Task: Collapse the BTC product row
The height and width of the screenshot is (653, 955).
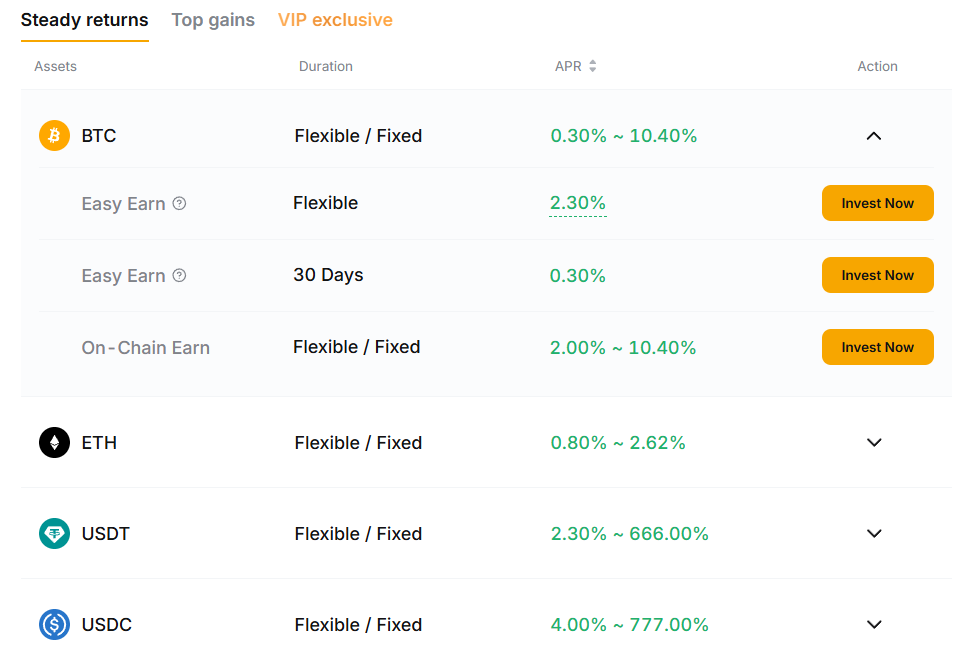Action: point(874,135)
